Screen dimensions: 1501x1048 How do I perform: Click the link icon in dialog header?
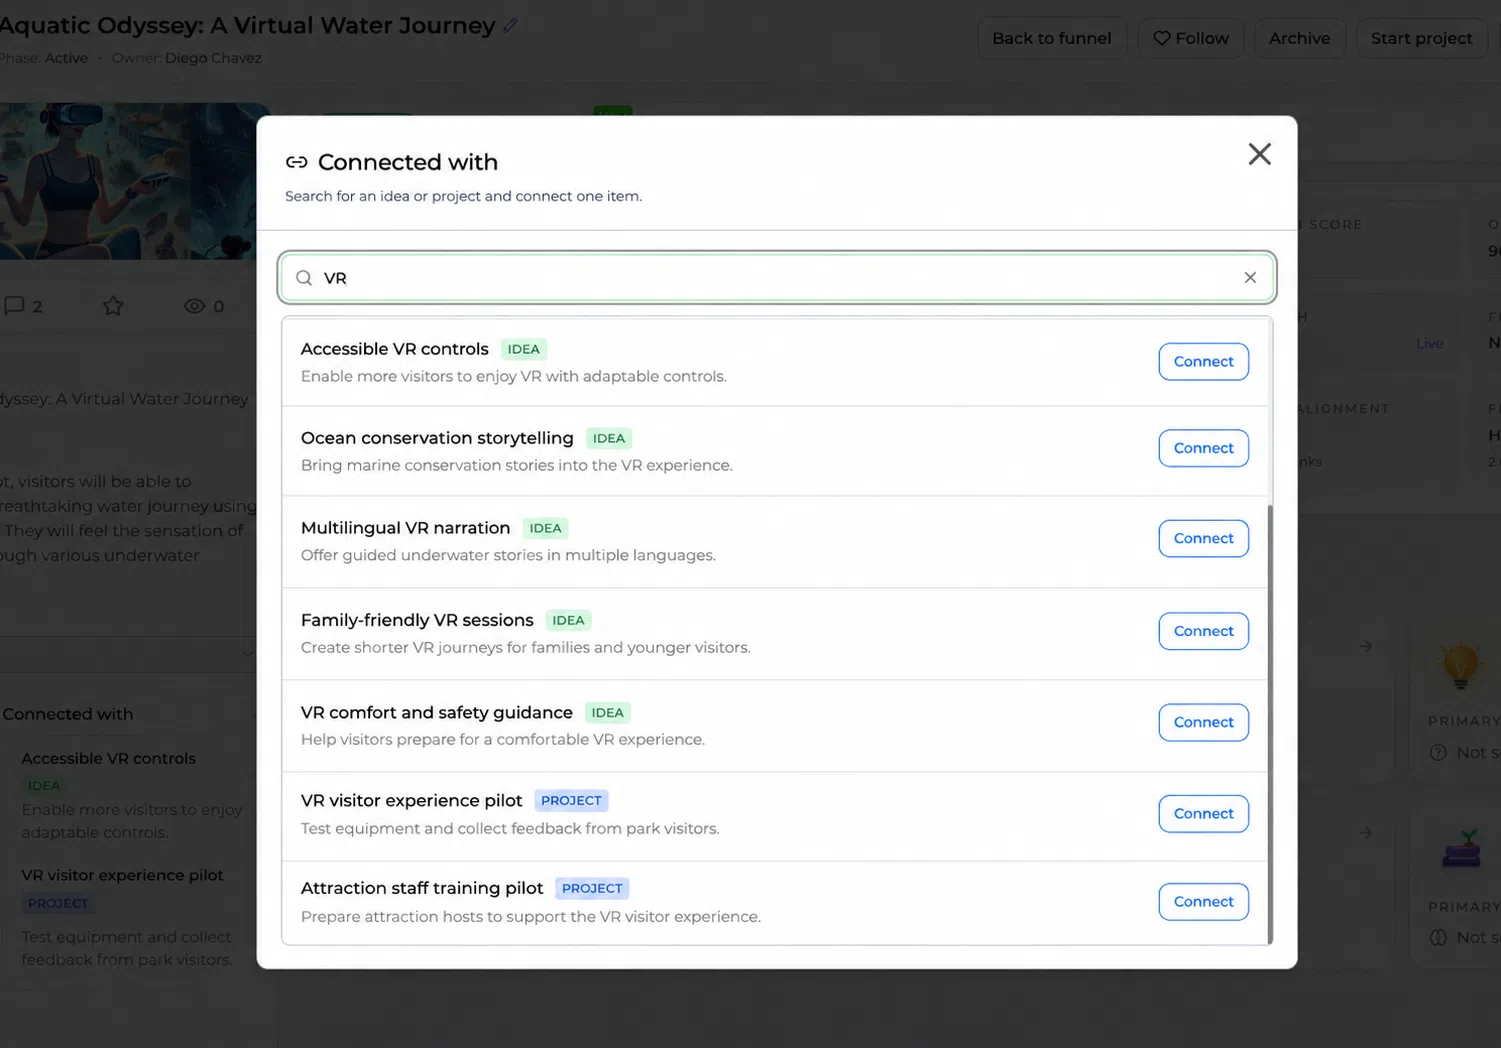(x=297, y=162)
